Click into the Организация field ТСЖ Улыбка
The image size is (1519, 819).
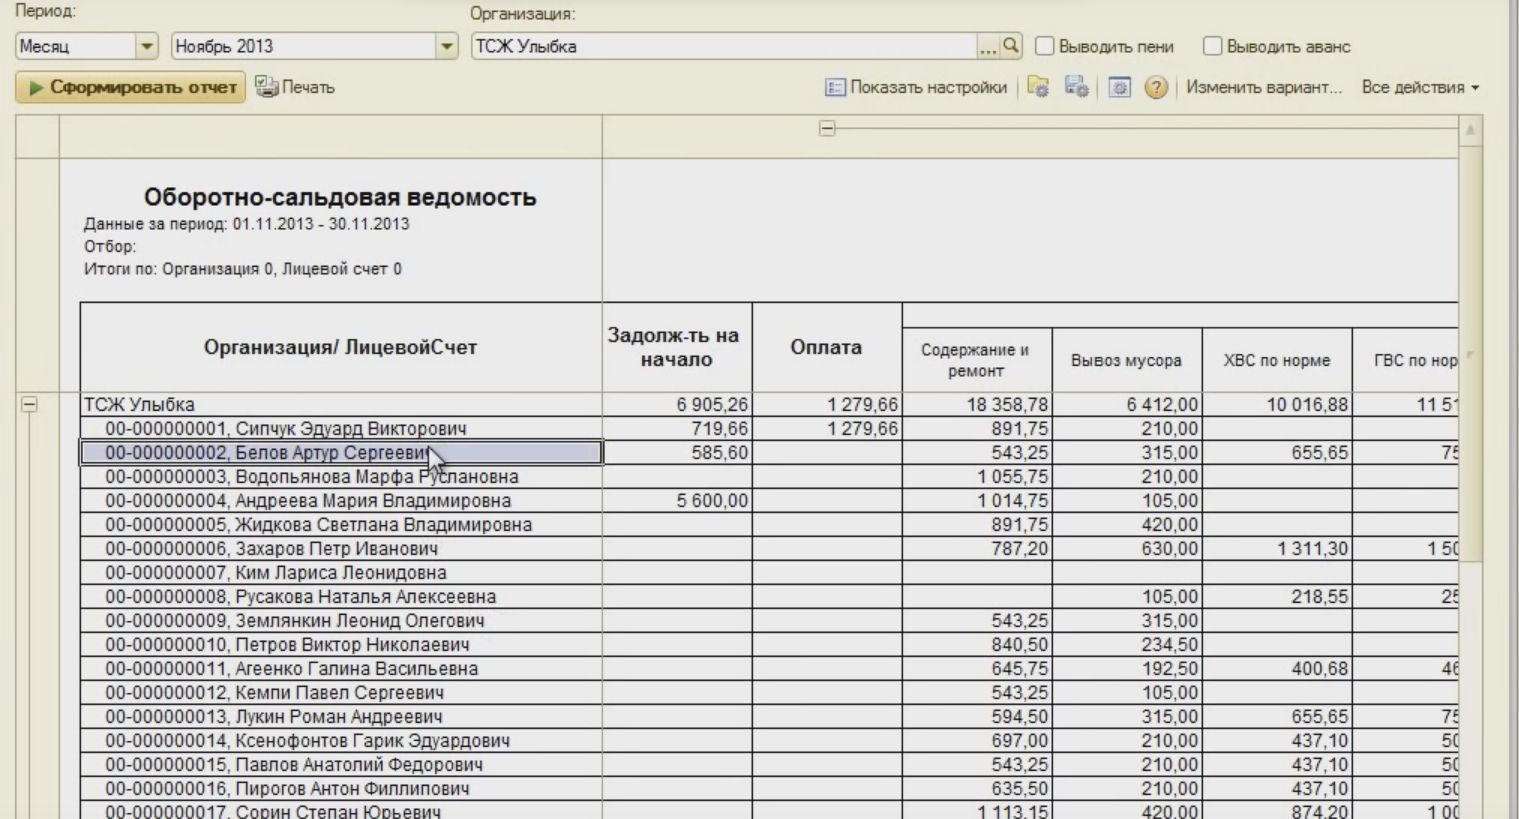point(725,46)
